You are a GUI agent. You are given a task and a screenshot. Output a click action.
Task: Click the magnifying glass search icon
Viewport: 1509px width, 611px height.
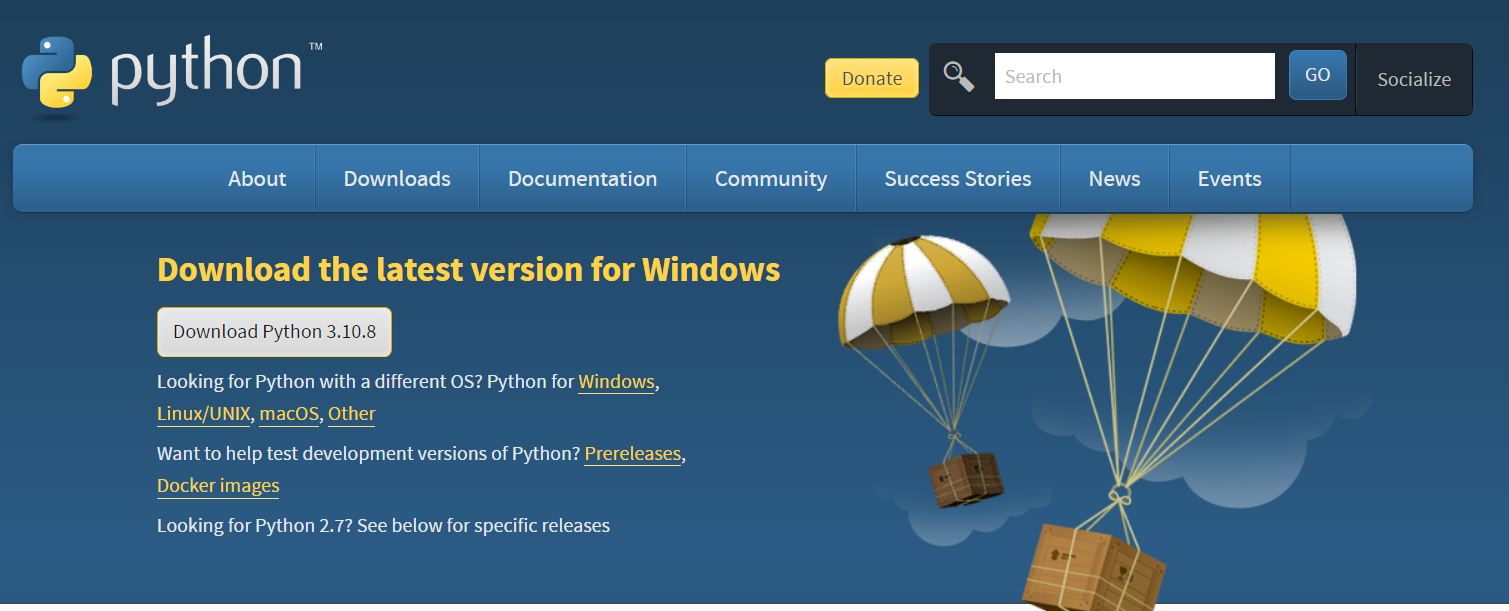tap(959, 76)
